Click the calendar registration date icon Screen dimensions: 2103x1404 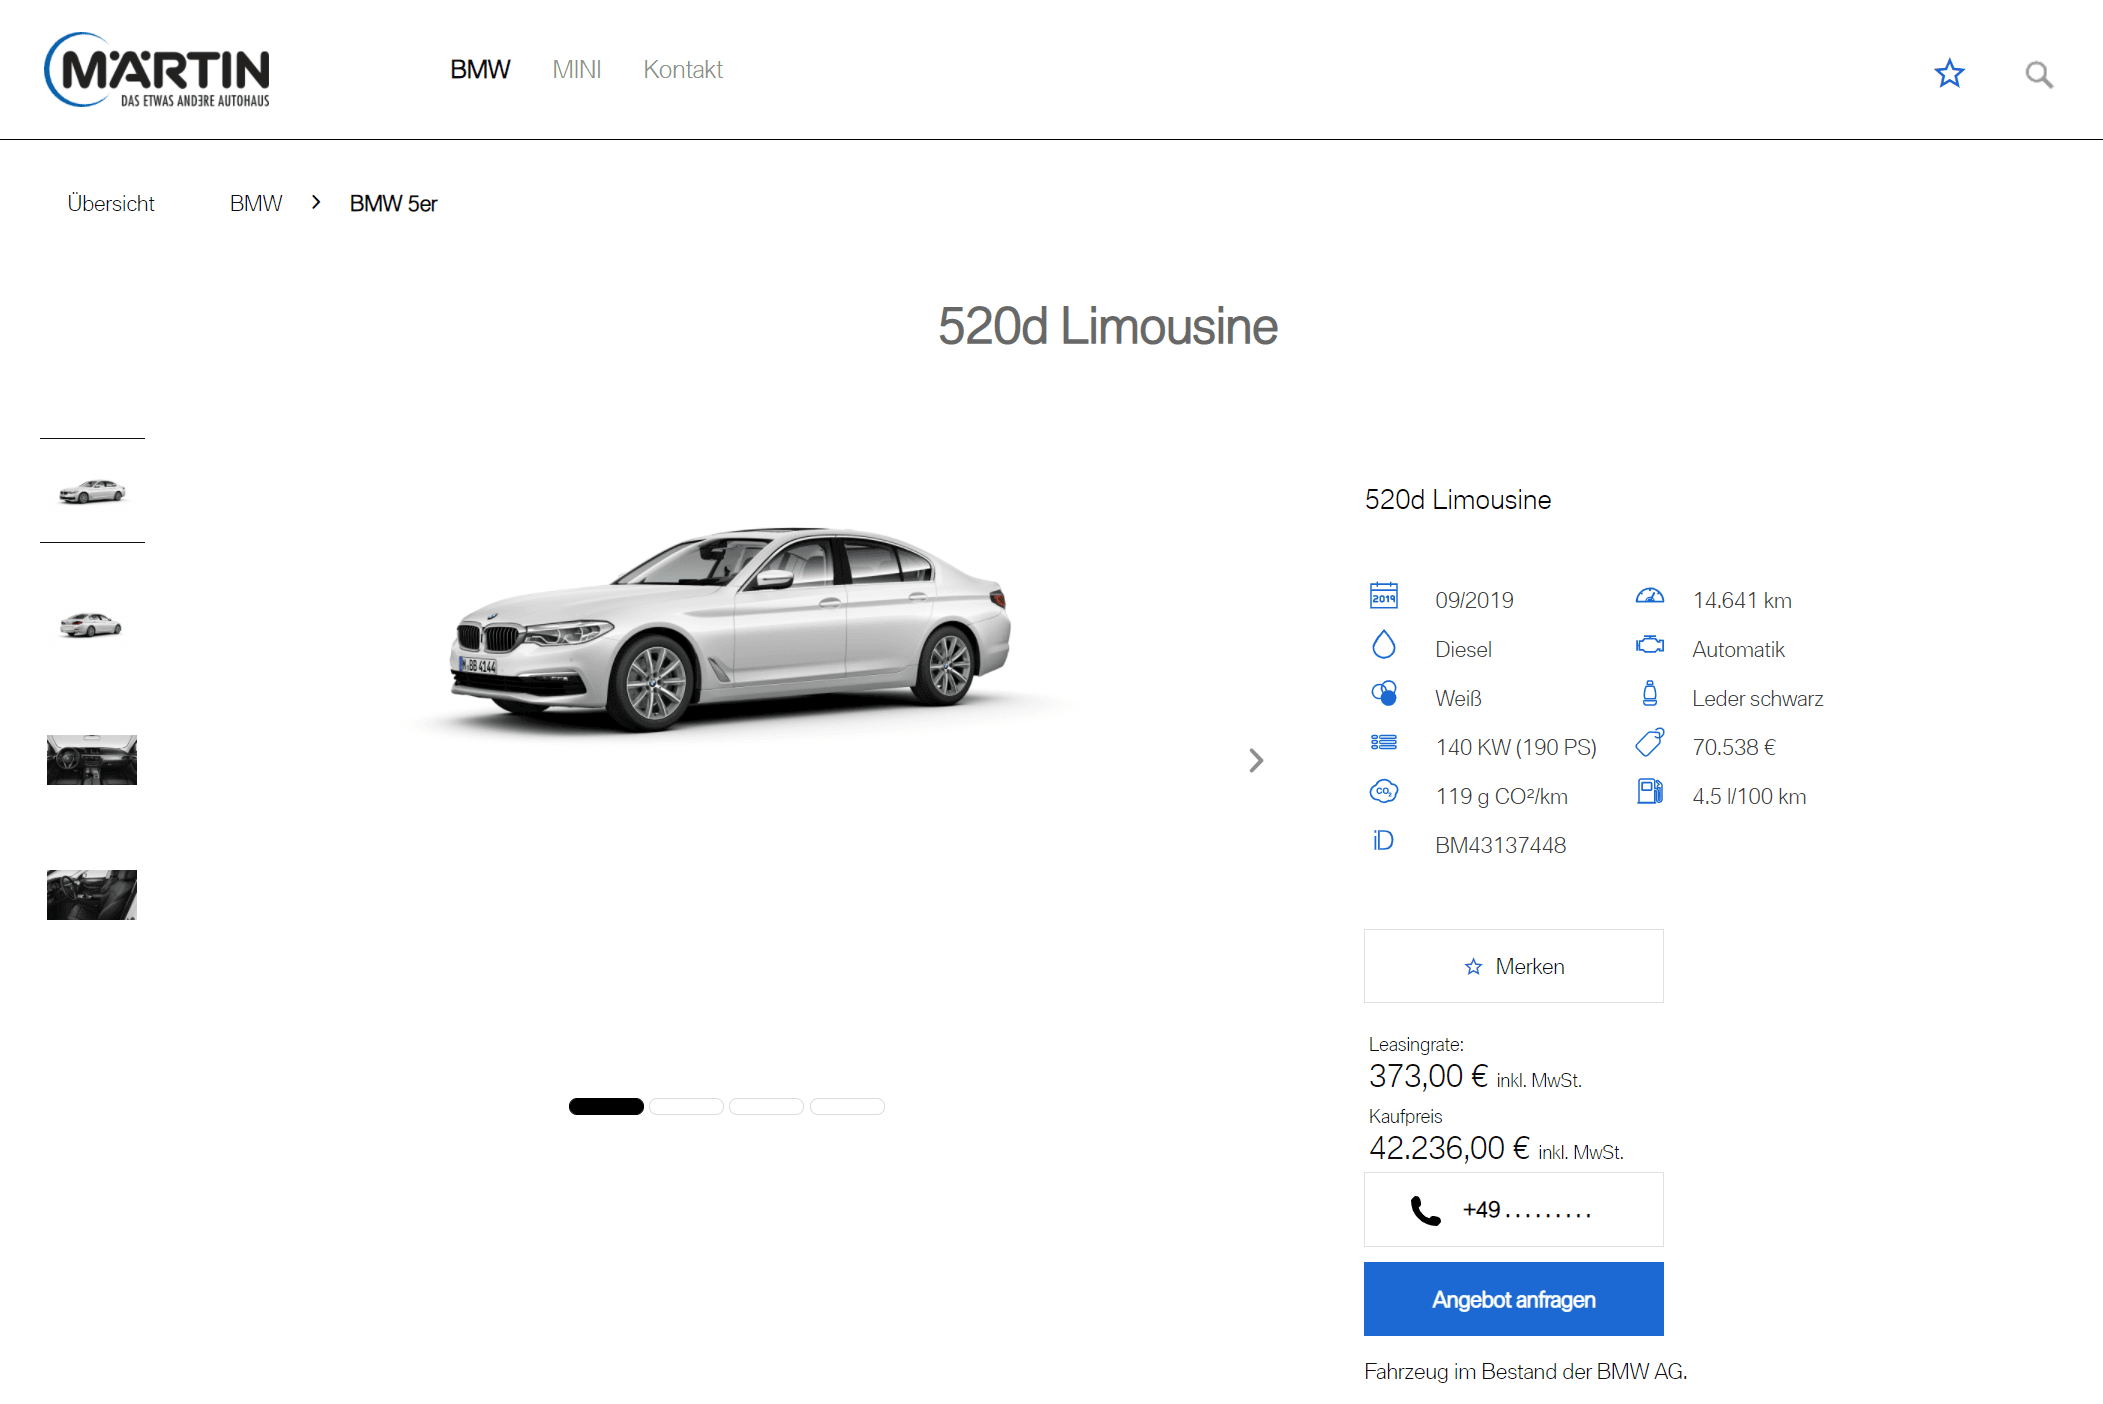point(1384,595)
